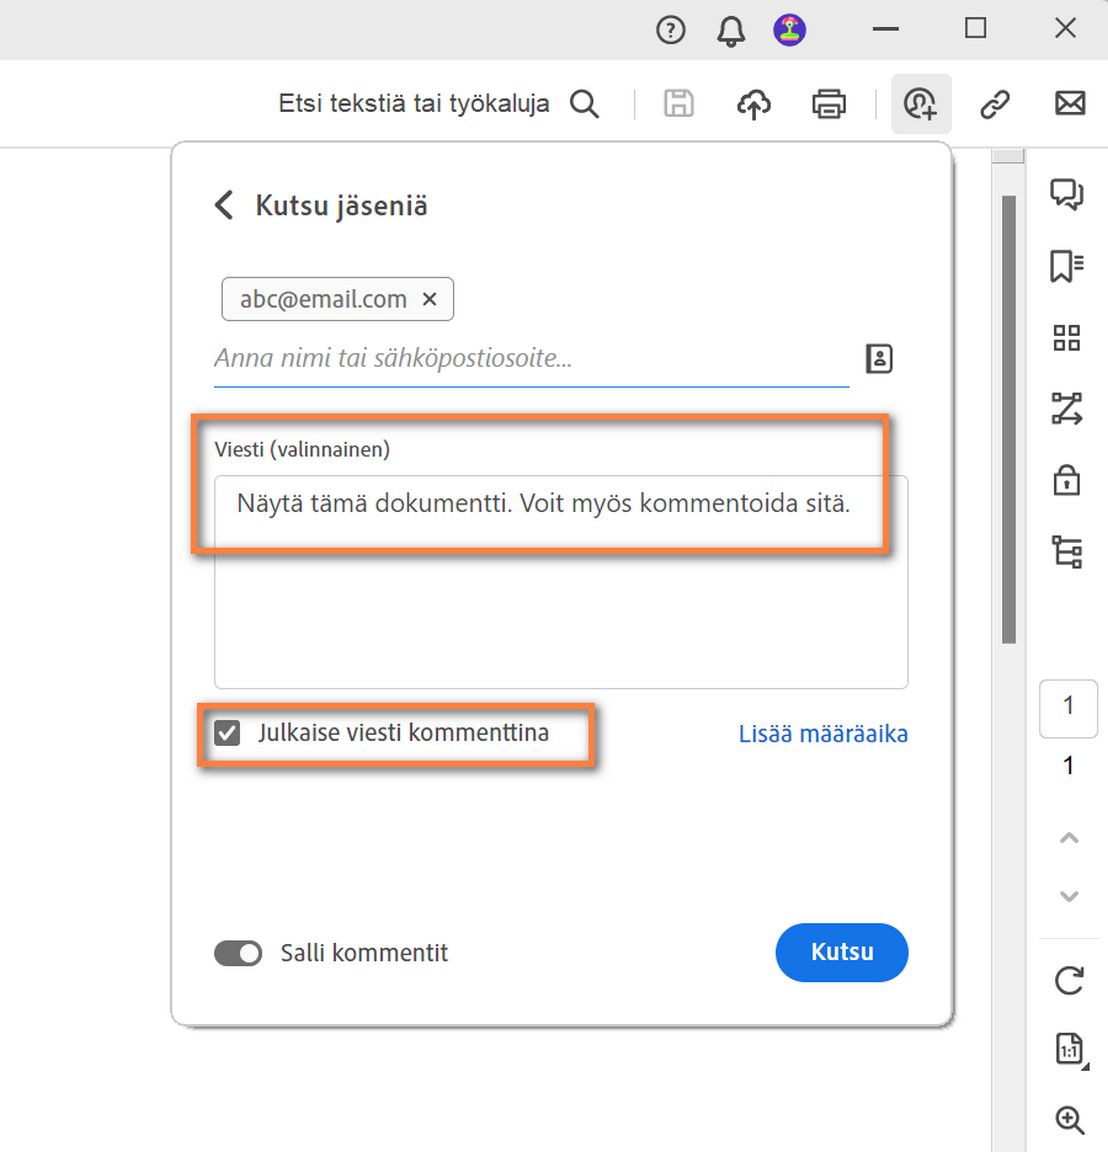Click the next page down arrow
This screenshot has width=1108, height=1152.
tap(1068, 896)
